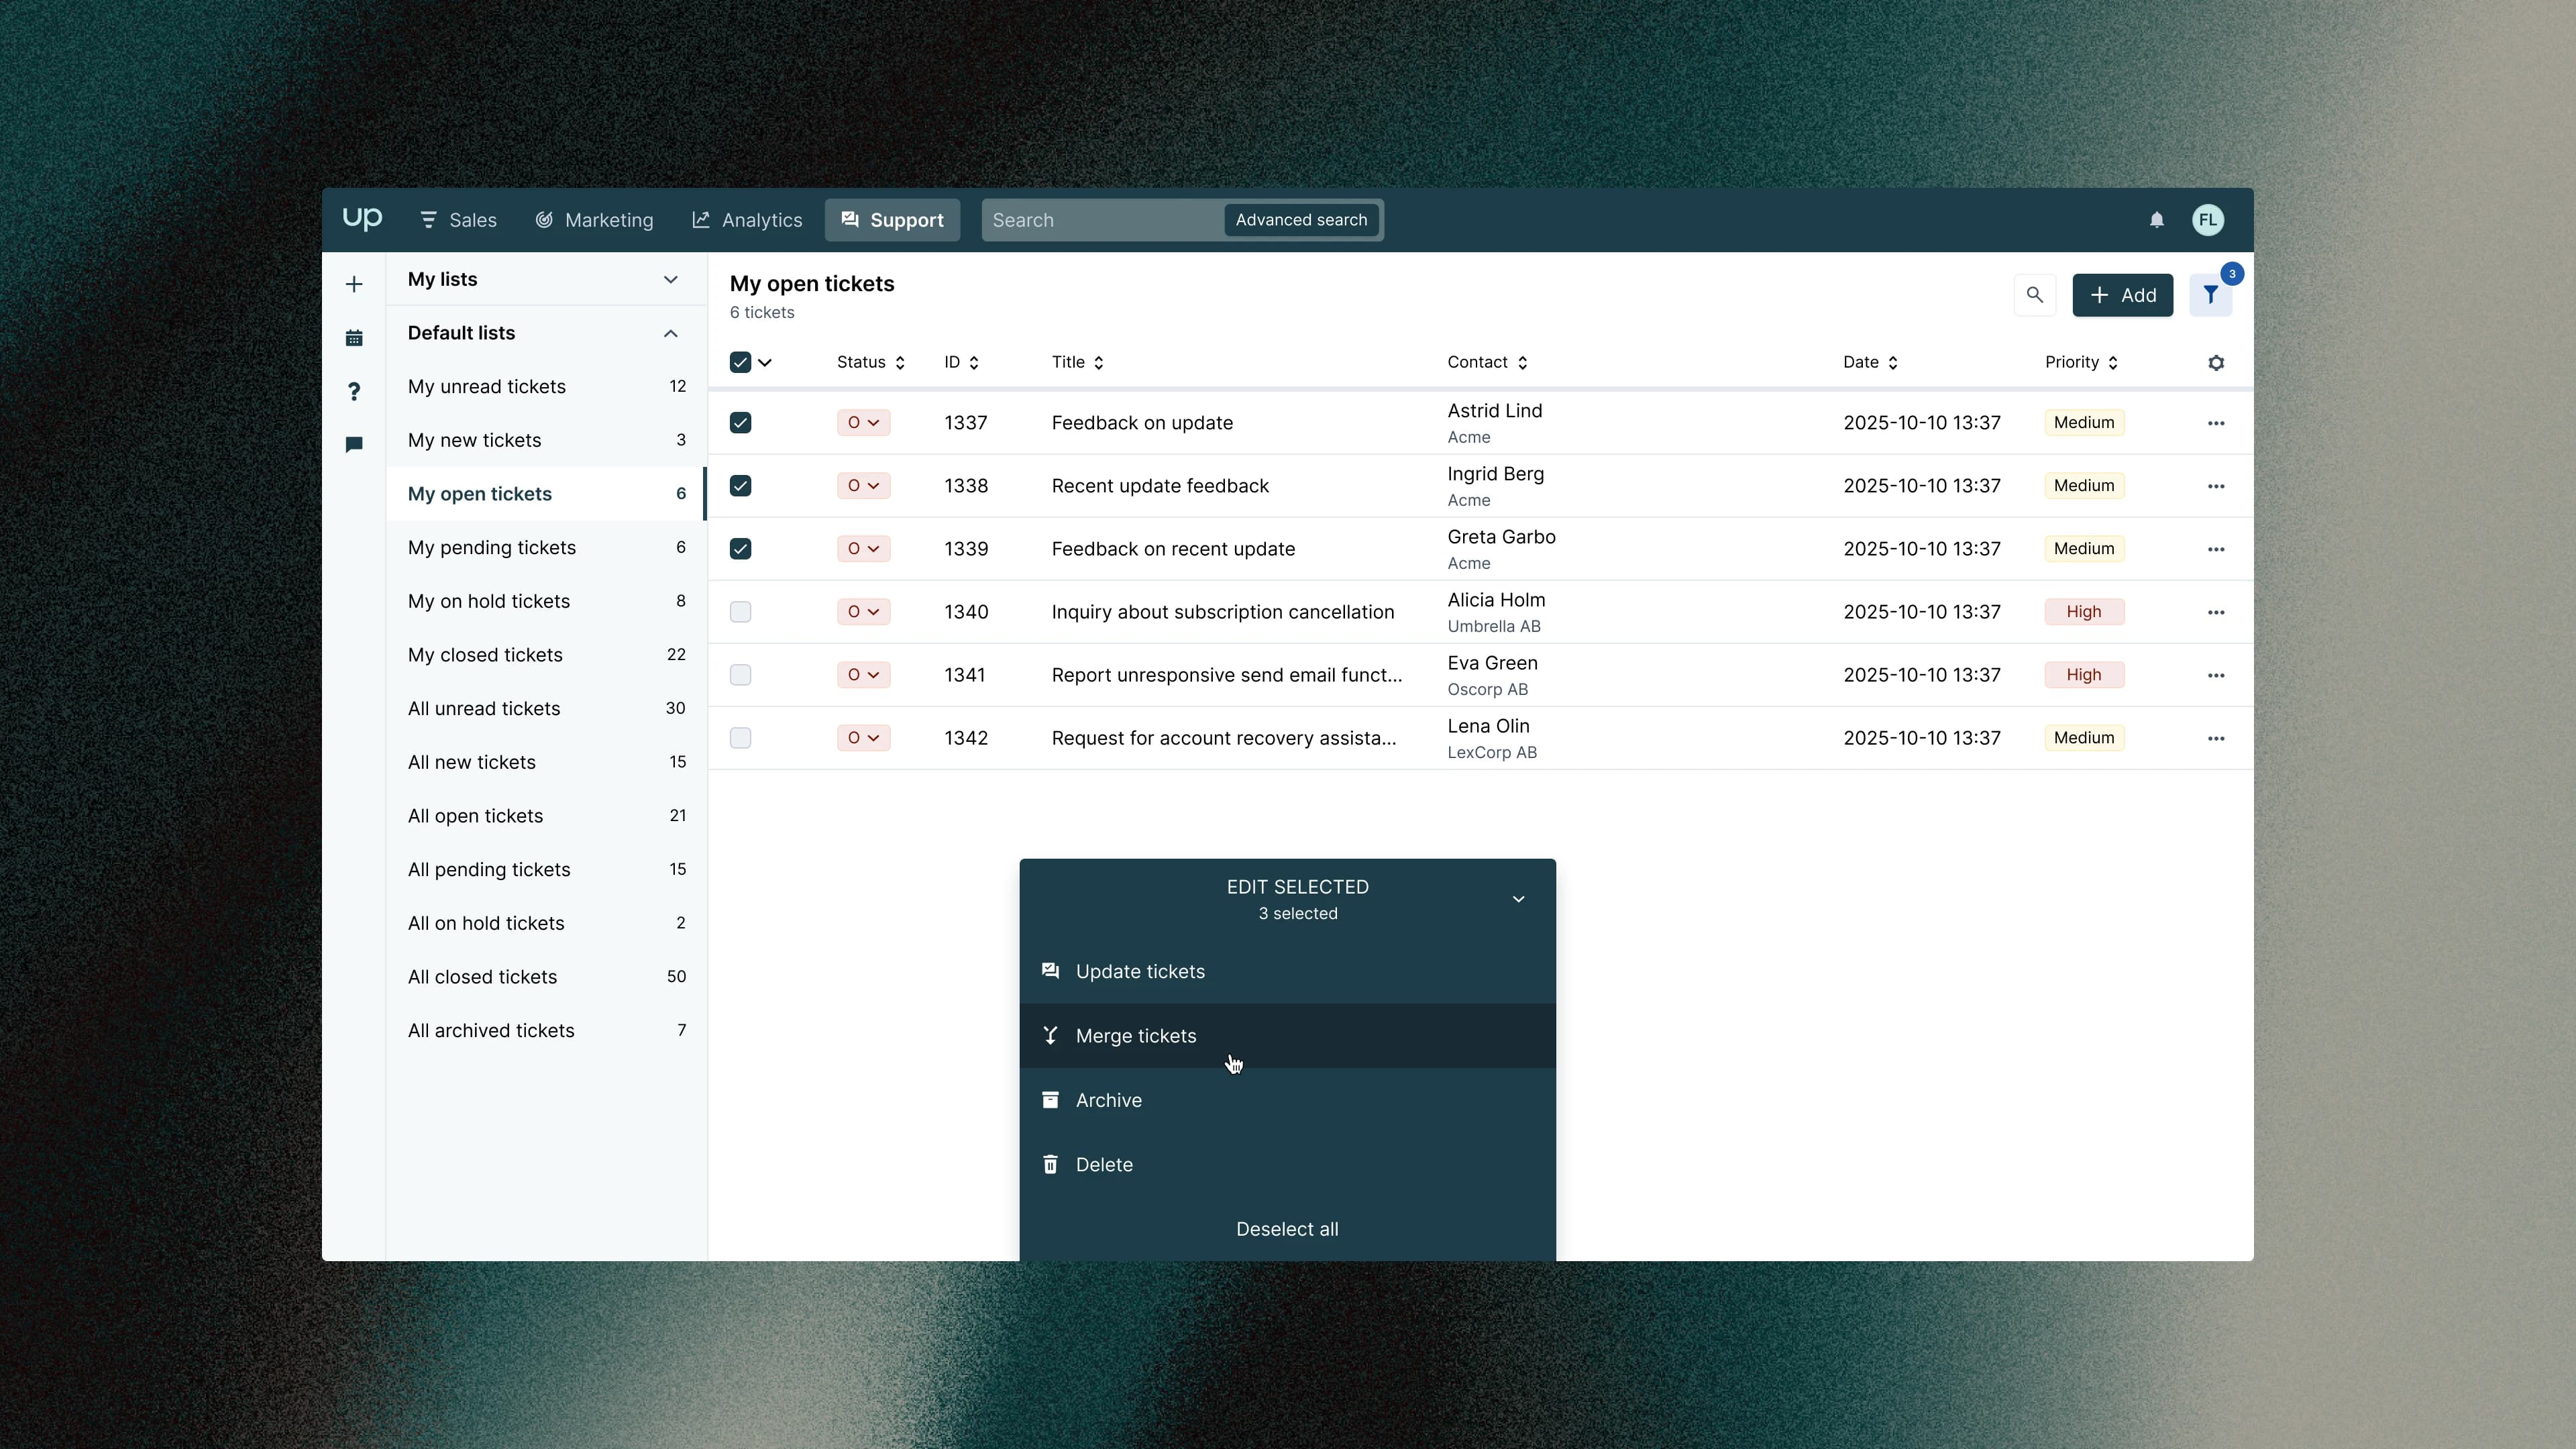This screenshot has width=2576, height=1449.
Task: Uncheck ticket 1337's checkbox
Action: [740, 423]
